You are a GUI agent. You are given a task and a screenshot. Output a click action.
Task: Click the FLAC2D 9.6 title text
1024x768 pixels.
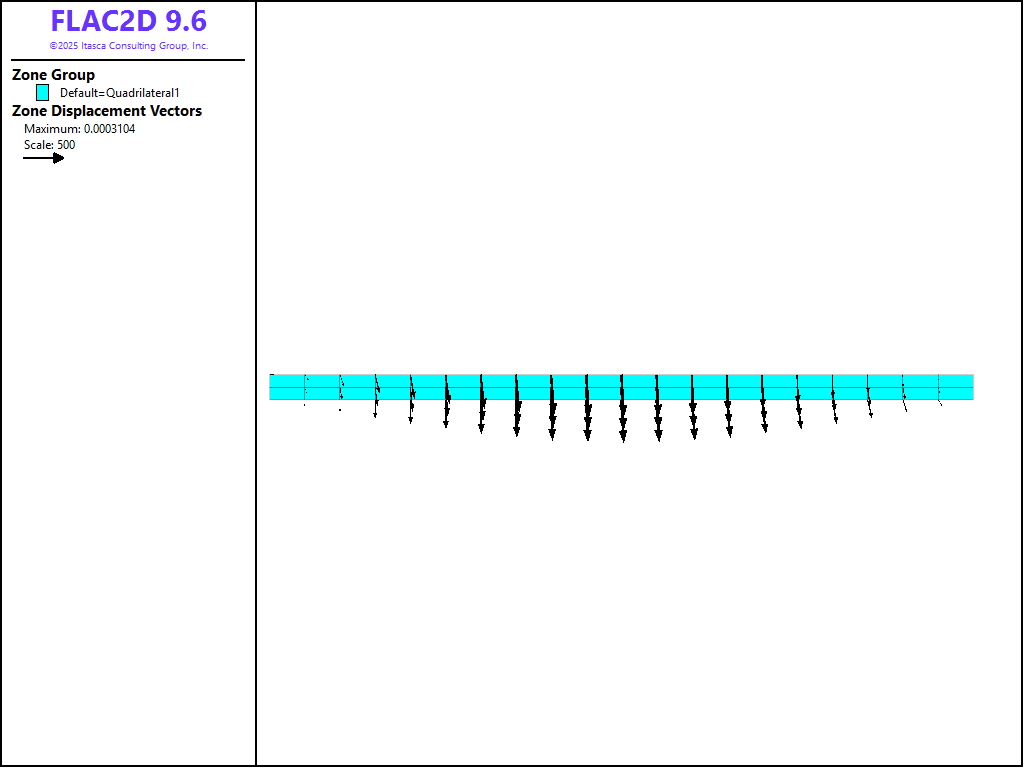pos(128,21)
